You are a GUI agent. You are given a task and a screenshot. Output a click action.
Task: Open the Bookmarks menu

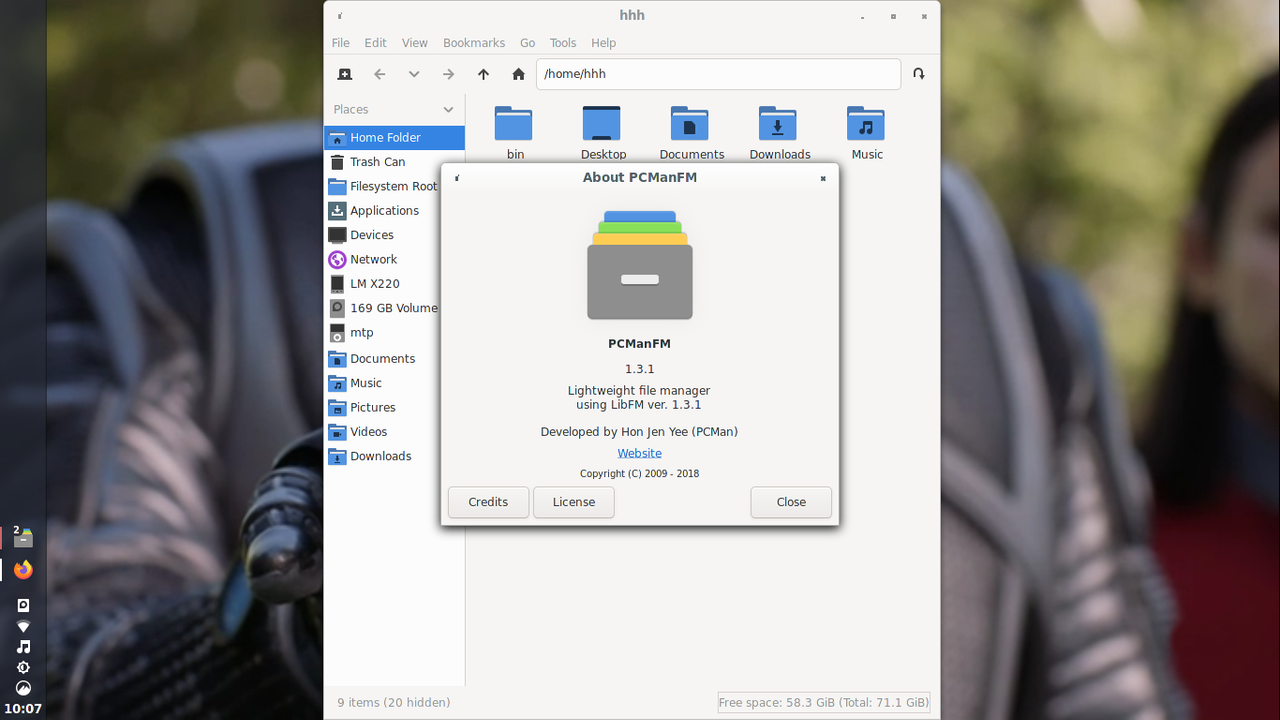pyautogui.click(x=474, y=43)
